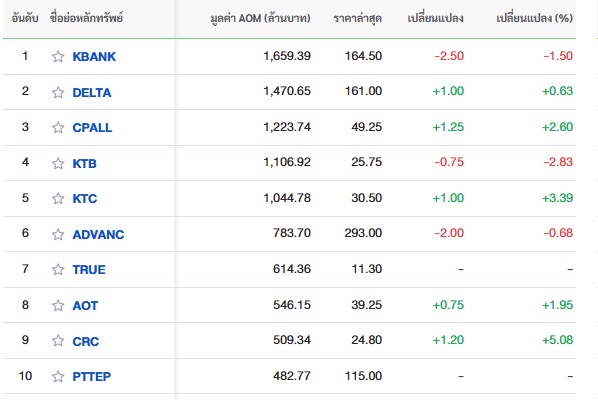Sort by ราคาล่าสุด column header

tap(358, 18)
